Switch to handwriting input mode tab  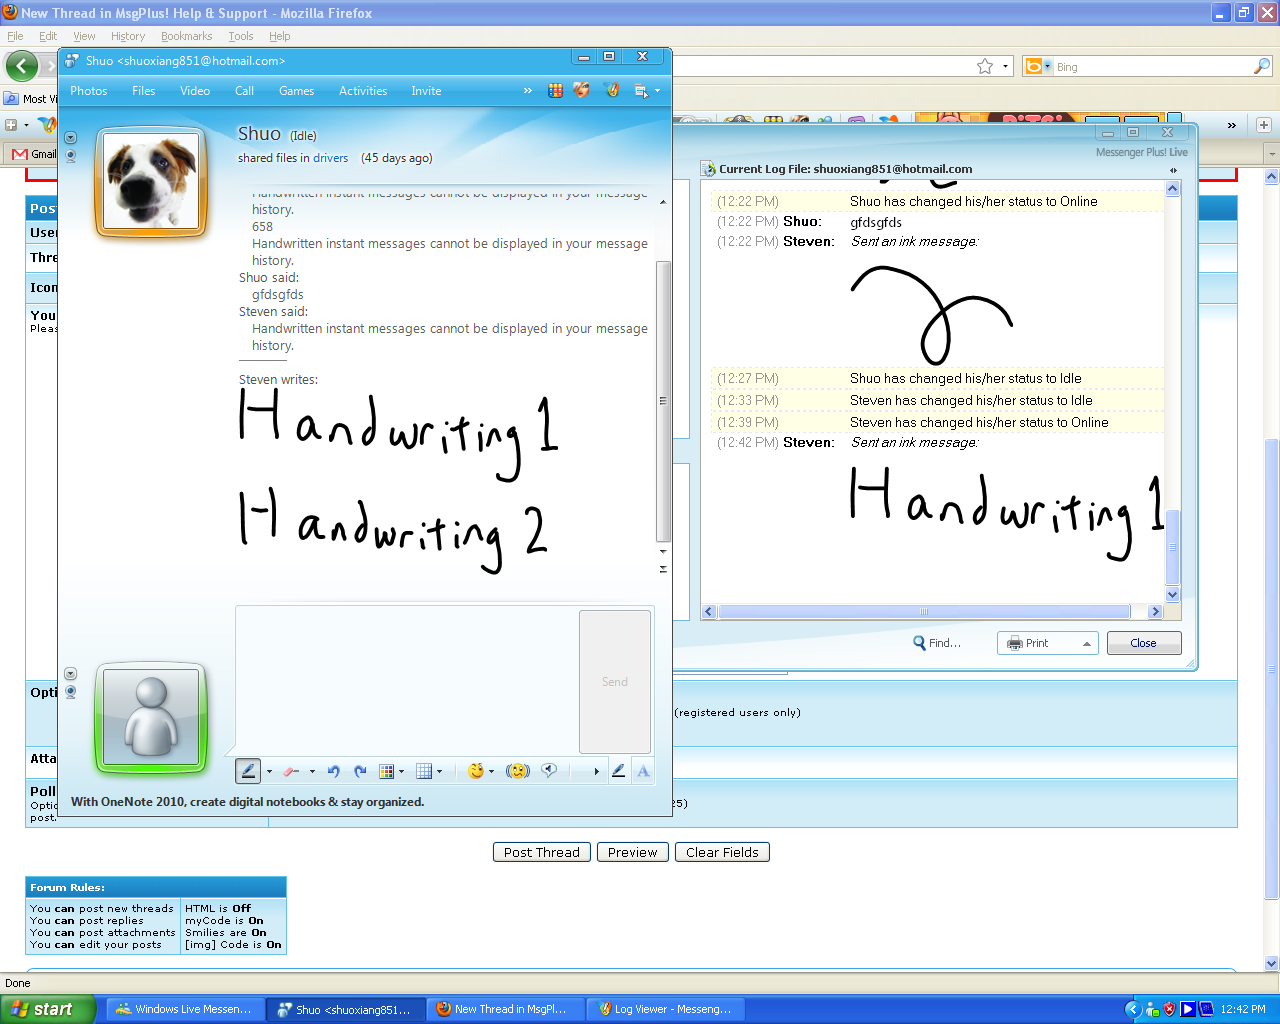[x=618, y=771]
